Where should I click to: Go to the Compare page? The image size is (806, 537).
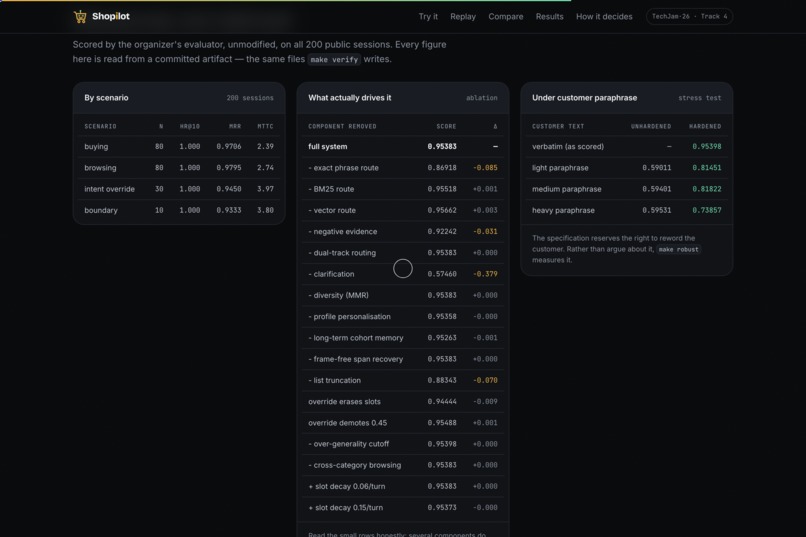[505, 16]
